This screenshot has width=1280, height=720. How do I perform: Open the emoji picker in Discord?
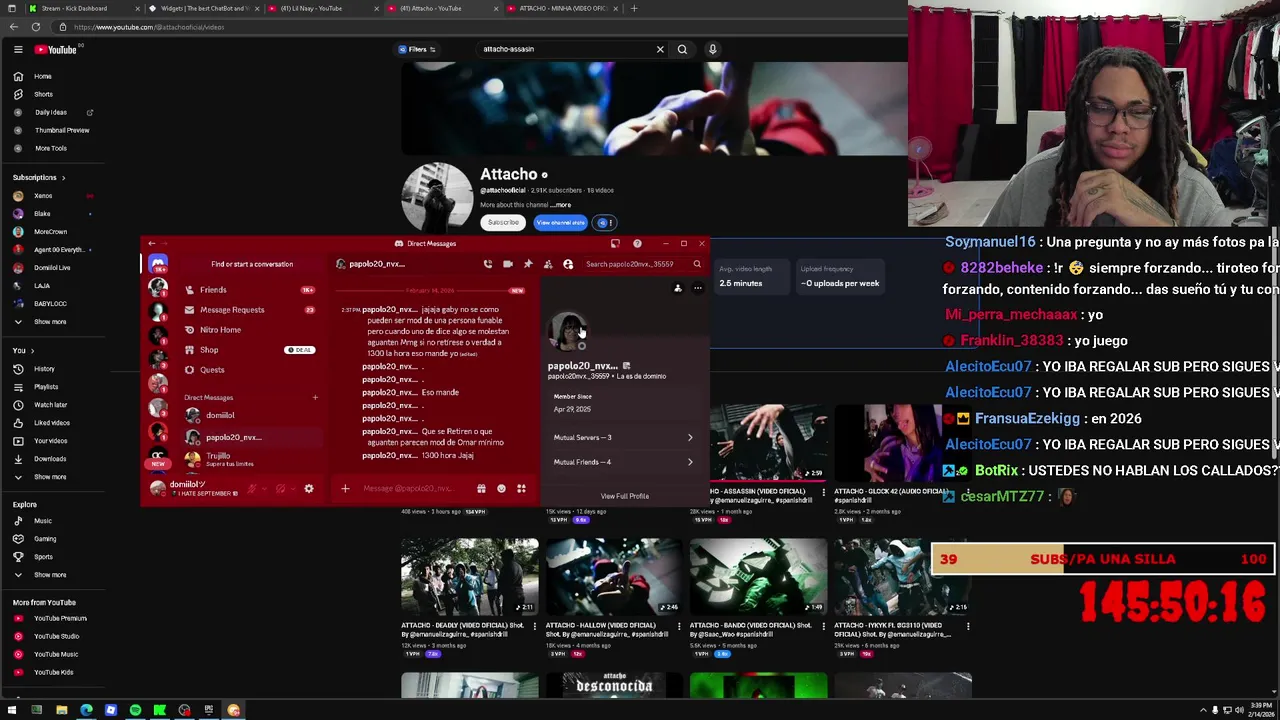click(501, 488)
